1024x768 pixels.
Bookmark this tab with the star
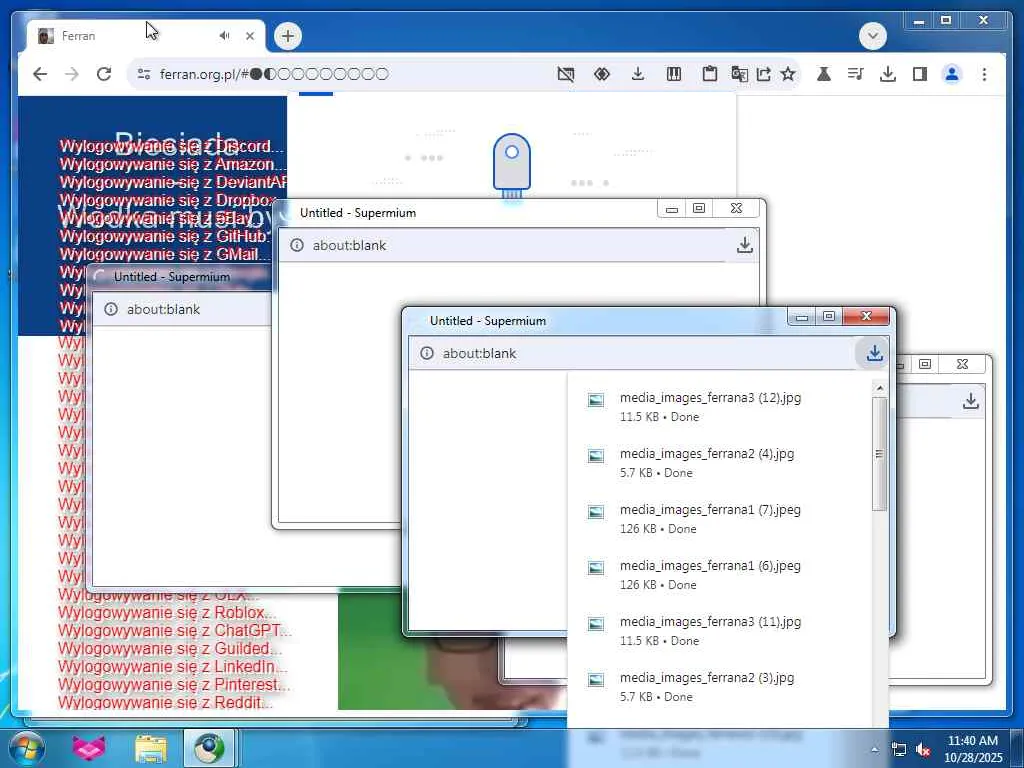pyautogui.click(x=788, y=74)
